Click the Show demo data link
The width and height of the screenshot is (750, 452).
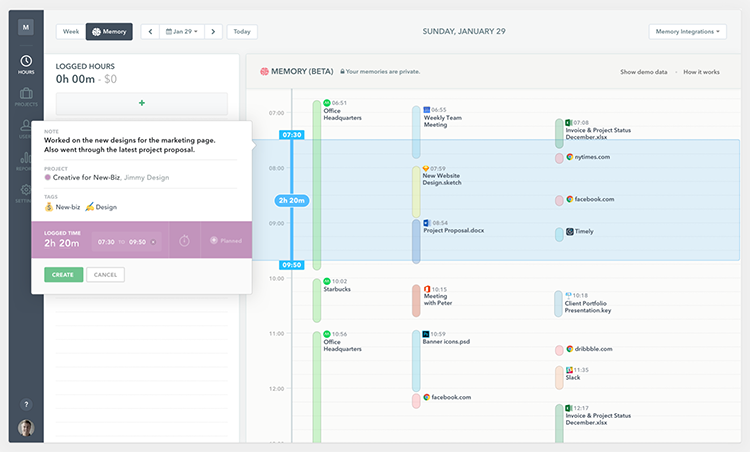tap(643, 72)
